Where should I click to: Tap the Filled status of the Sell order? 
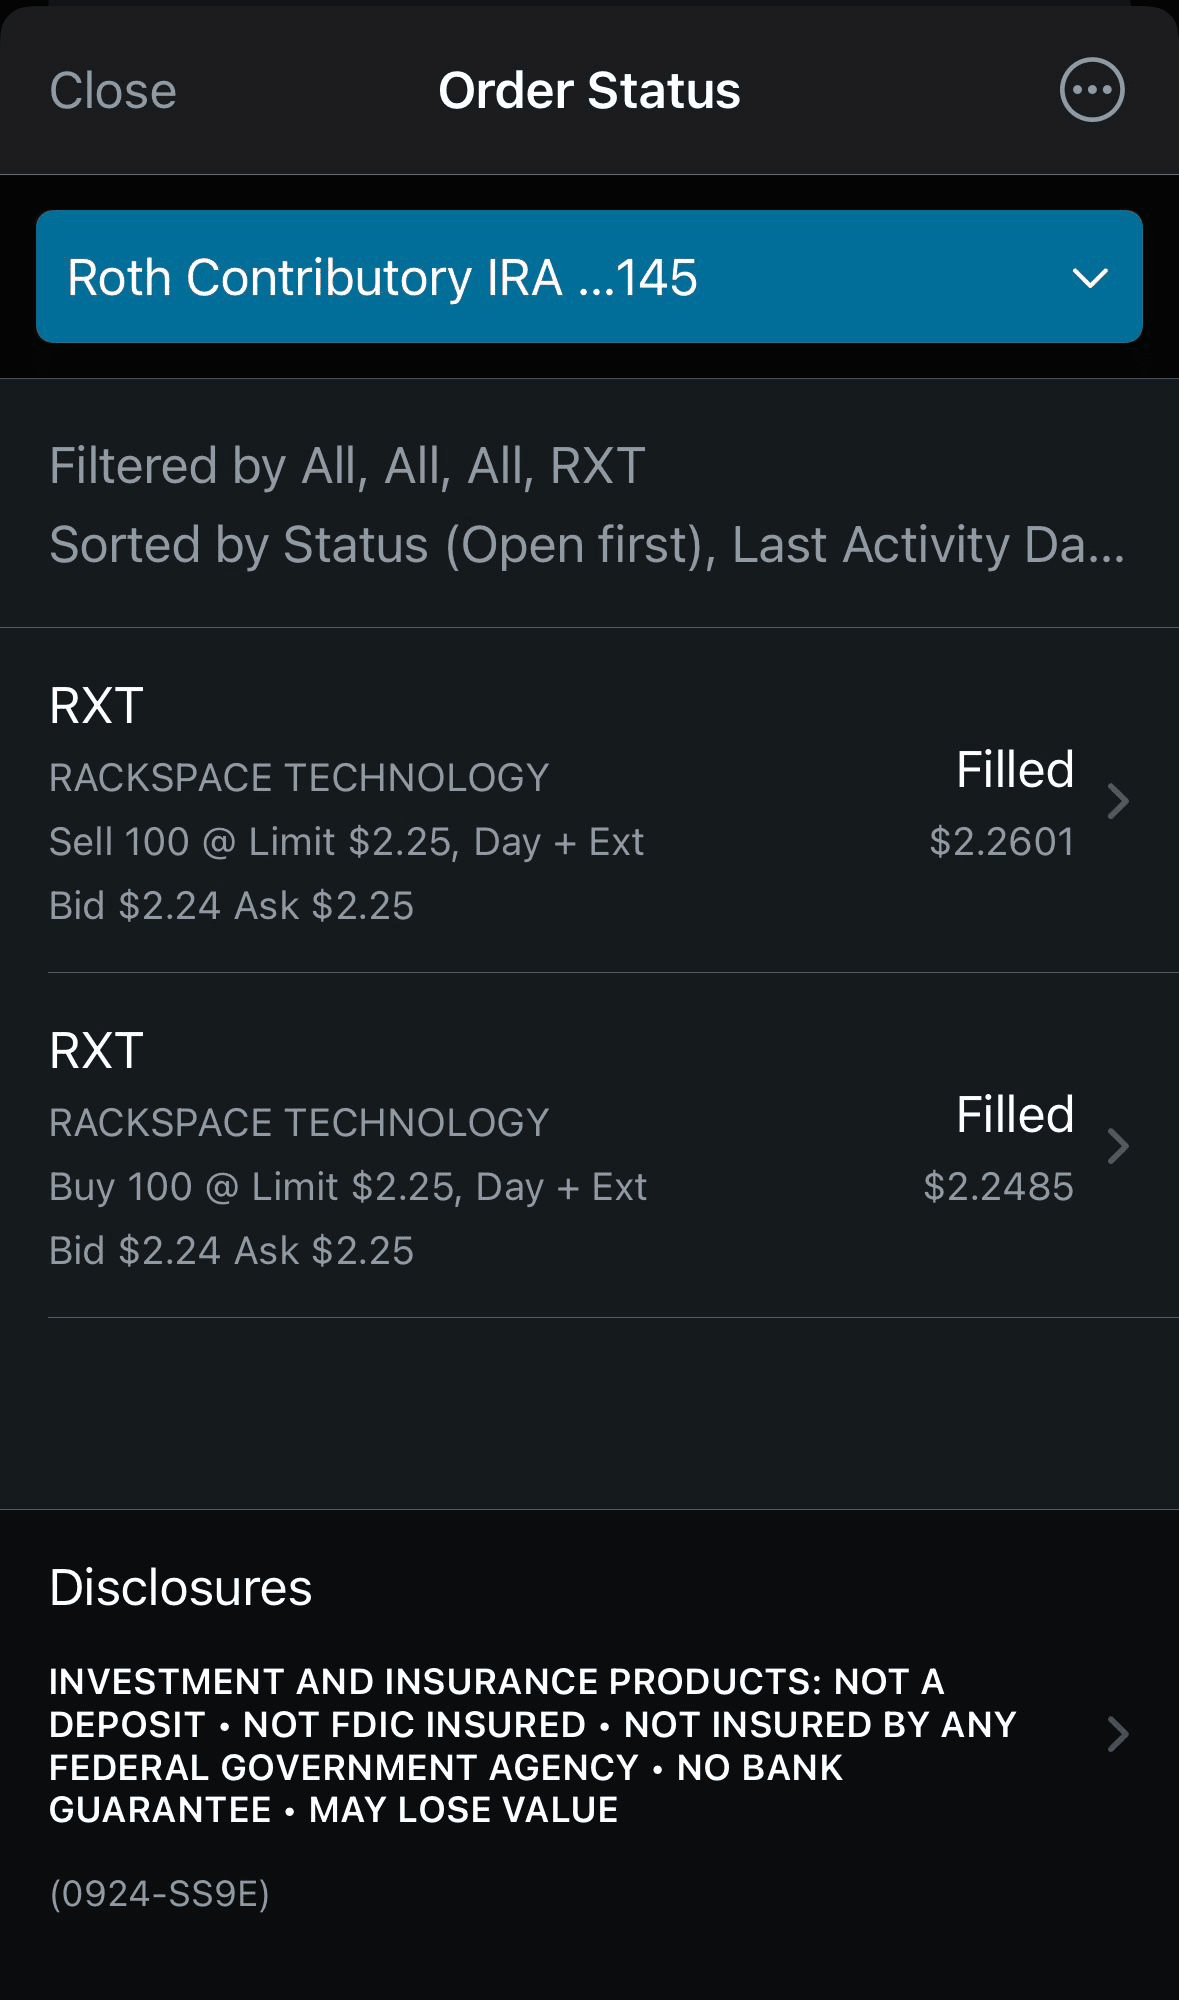click(1014, 770)
